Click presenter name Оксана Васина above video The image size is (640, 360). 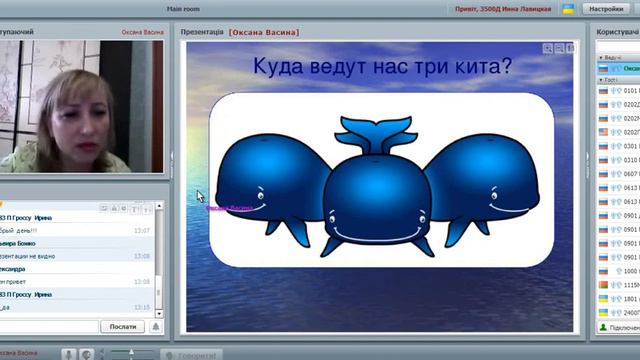click(x=142, y=32)
